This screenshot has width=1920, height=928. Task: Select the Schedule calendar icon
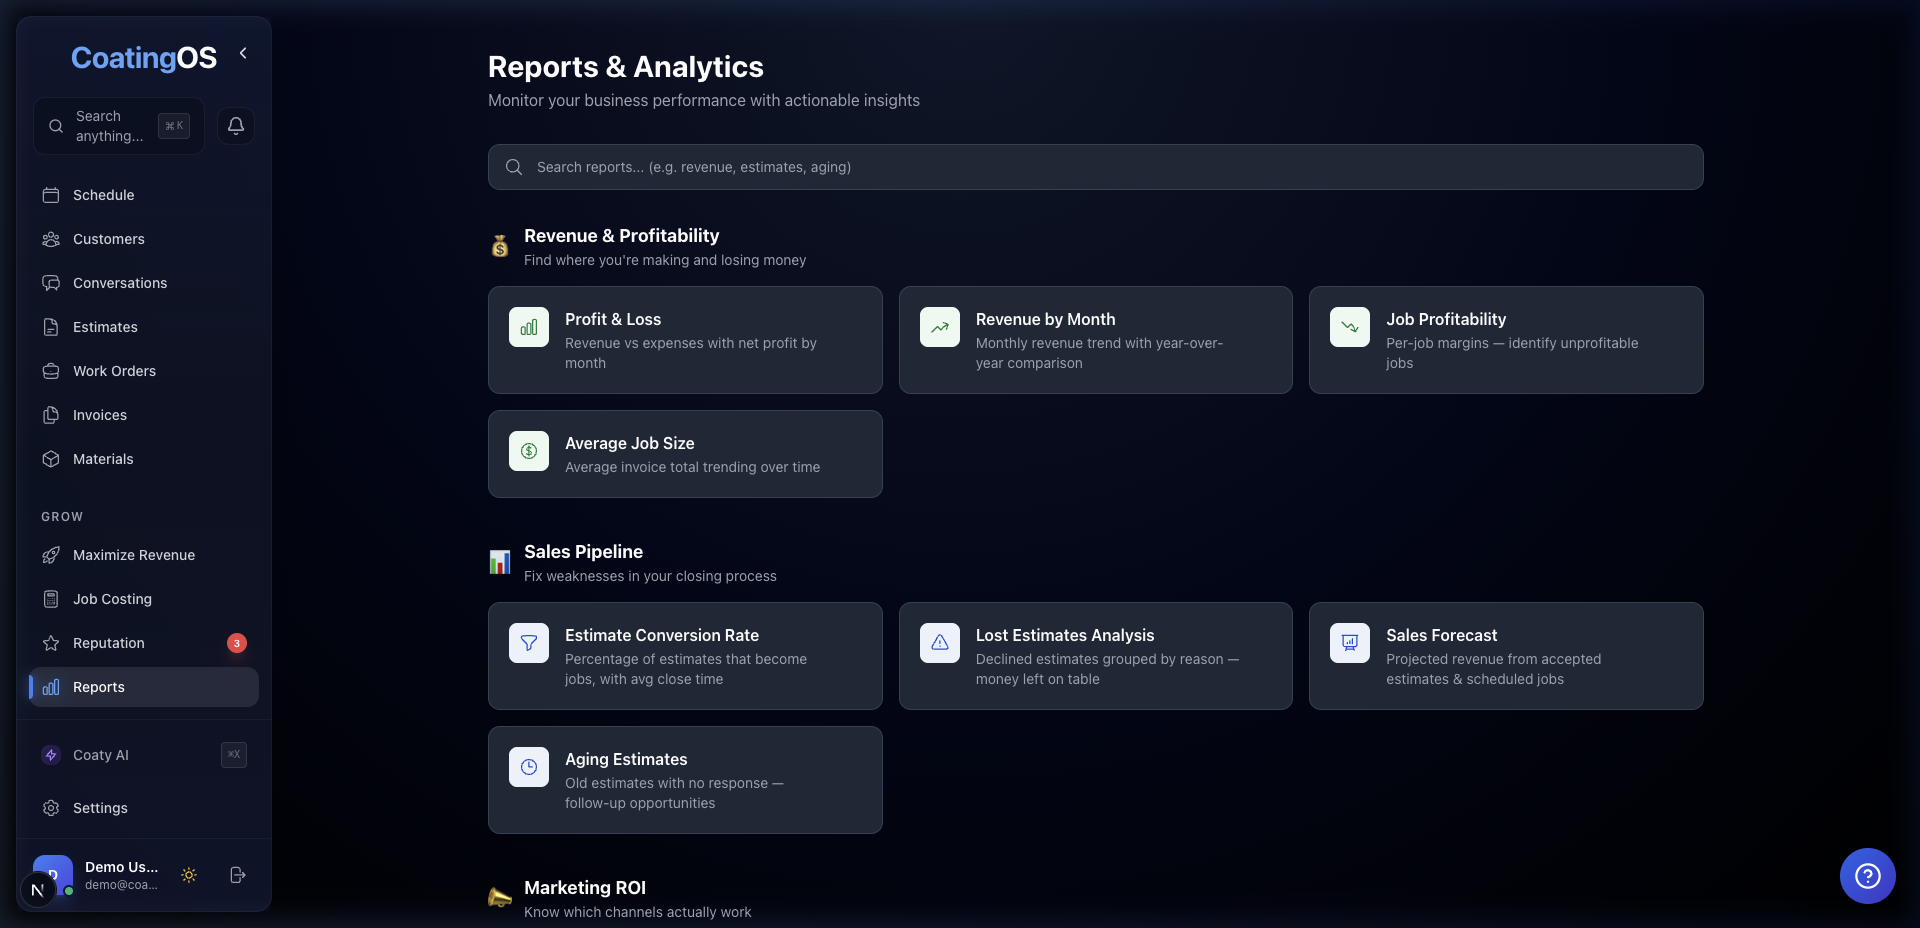pos(51,195)
